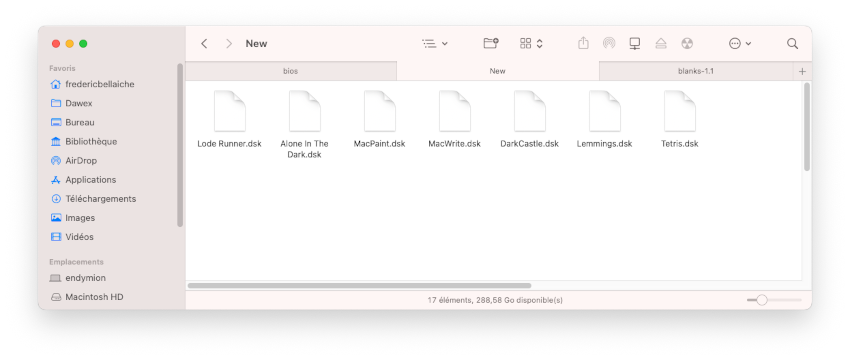This screenshot has height=360, width=850.
Task: Select the Alone In The Dark.dsk file icon
Action: tap(305, 111)
